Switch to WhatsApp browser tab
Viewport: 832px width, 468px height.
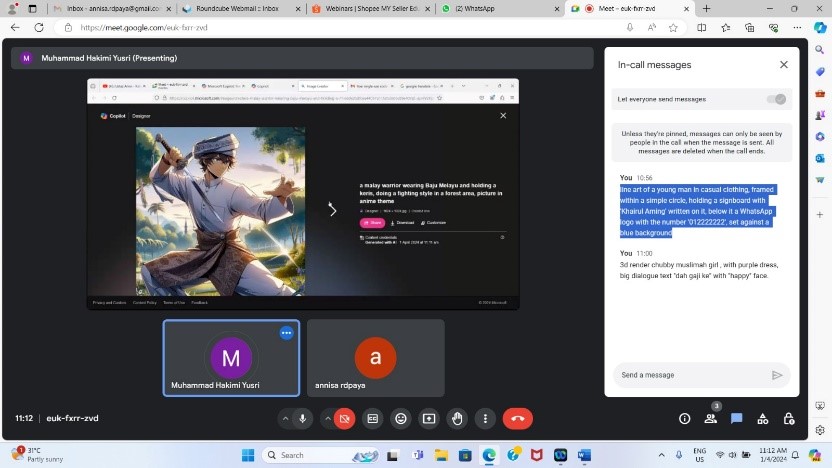click(x=500, y=8)
